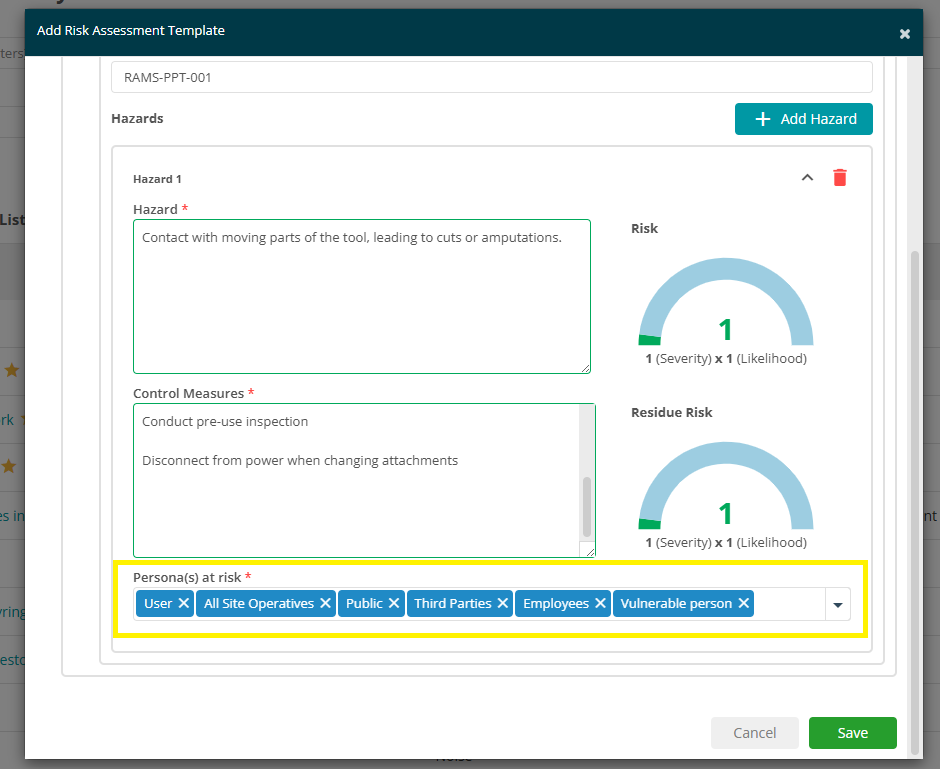Viewport: 940px width, 769px height.
Task: Remove the Third Parties tag
Action: [x=502, y=603]
